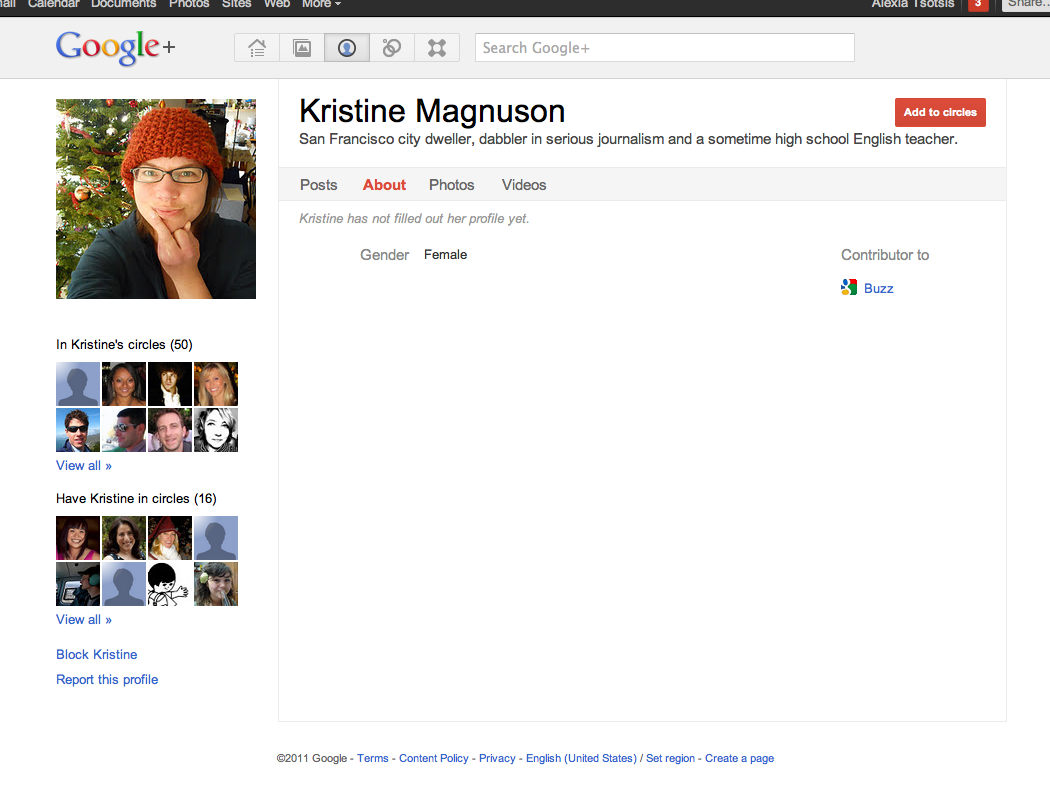Open the red notifications counter

[978, 4]
